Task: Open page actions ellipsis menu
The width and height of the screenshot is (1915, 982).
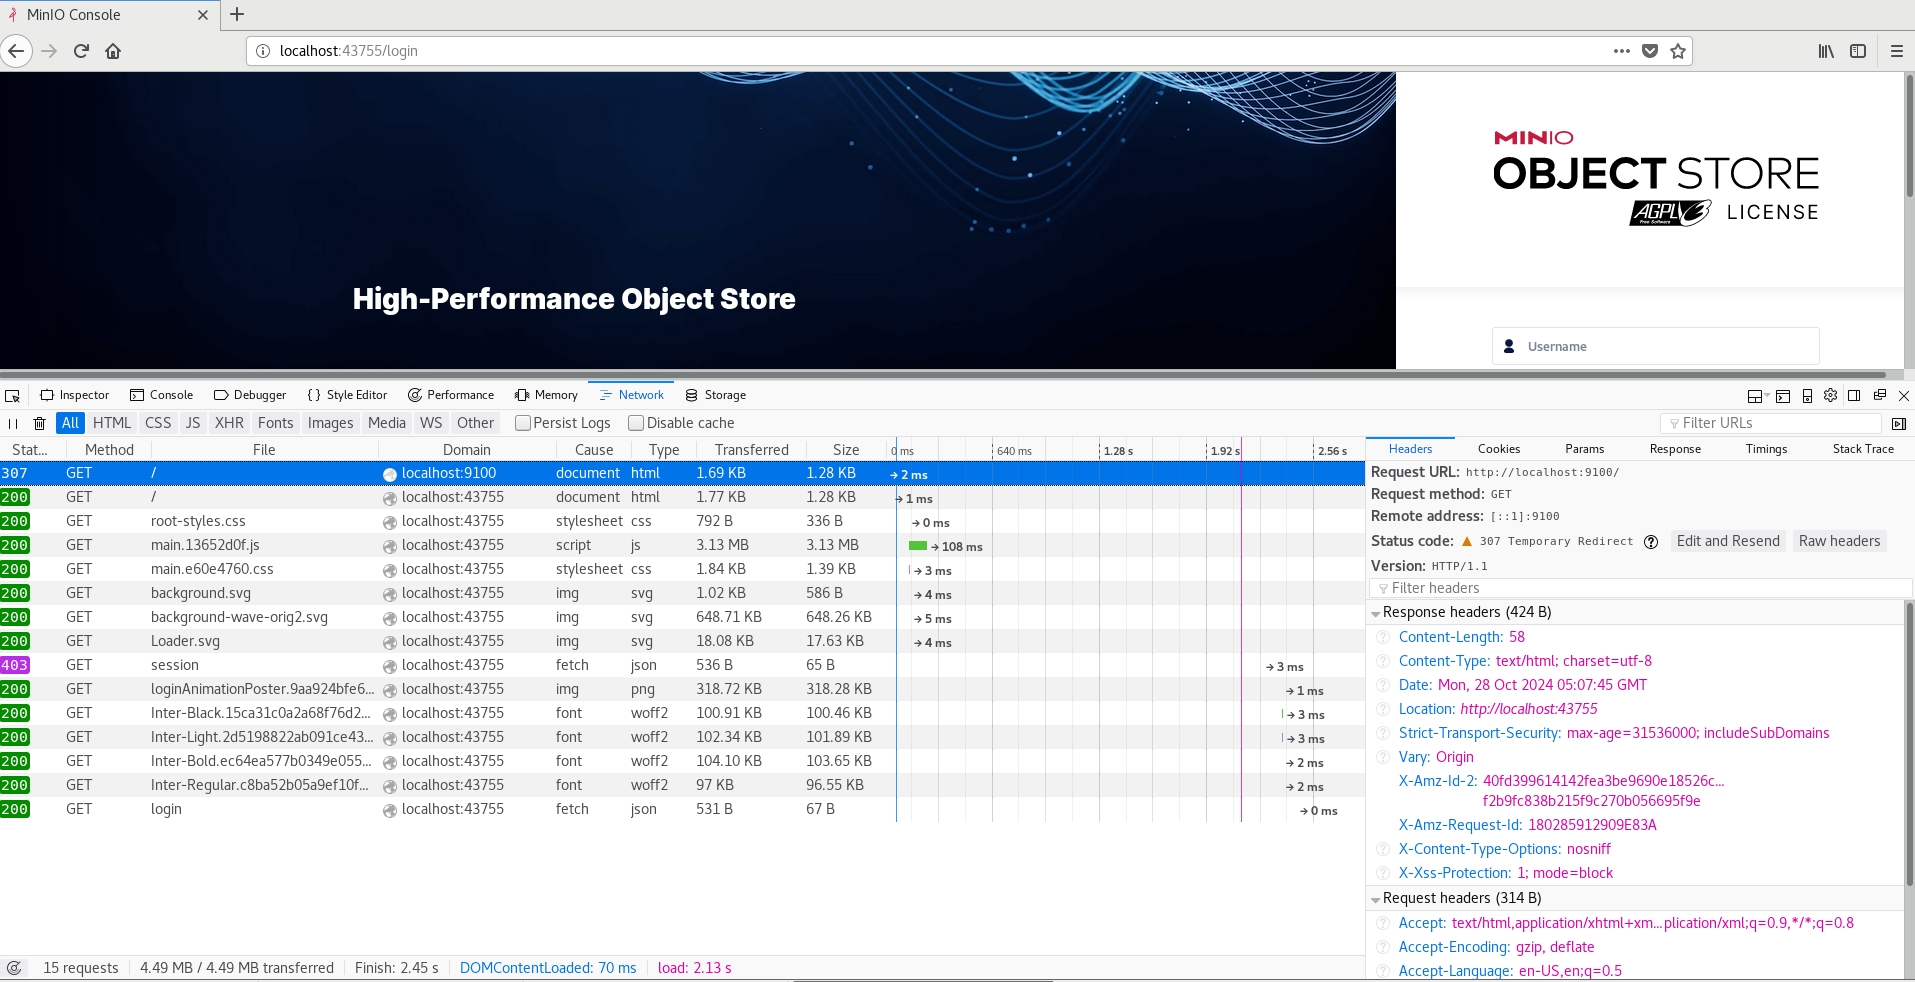Action: [1622, 51]
